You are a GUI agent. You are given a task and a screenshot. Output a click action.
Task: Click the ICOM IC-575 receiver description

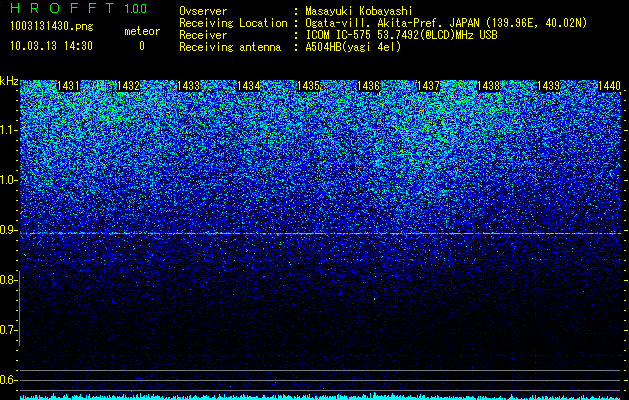tap(401, 35)
